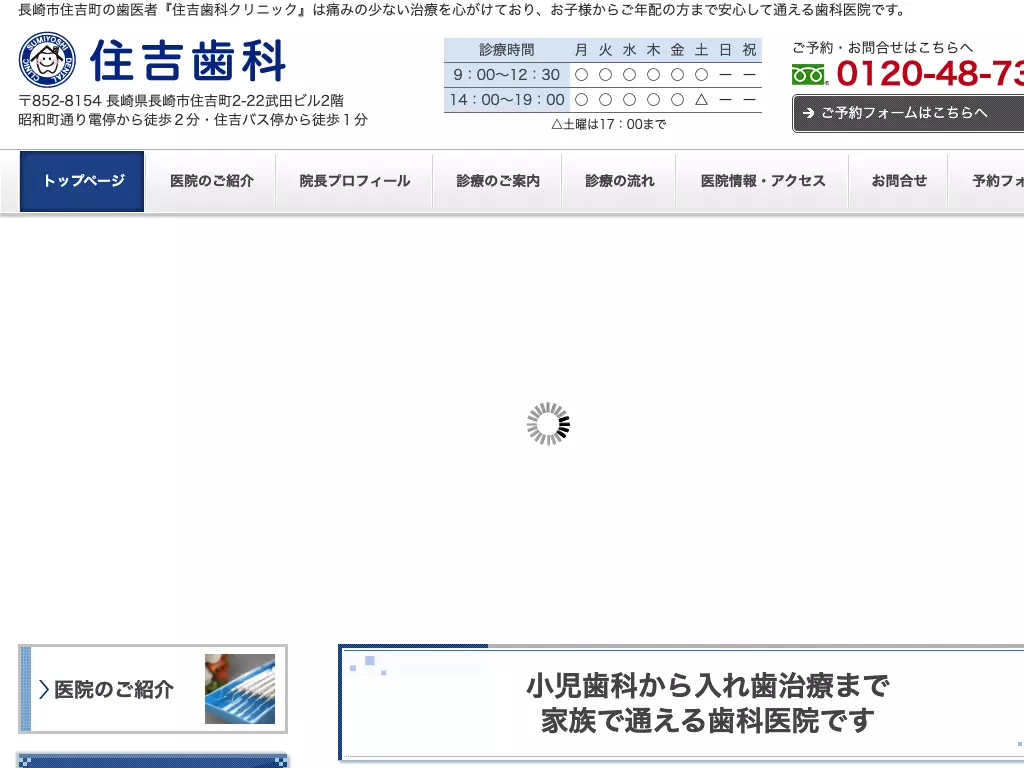Click the triangle mark for Saturday afternoon

pyautogui.click(x=701, y=100)
